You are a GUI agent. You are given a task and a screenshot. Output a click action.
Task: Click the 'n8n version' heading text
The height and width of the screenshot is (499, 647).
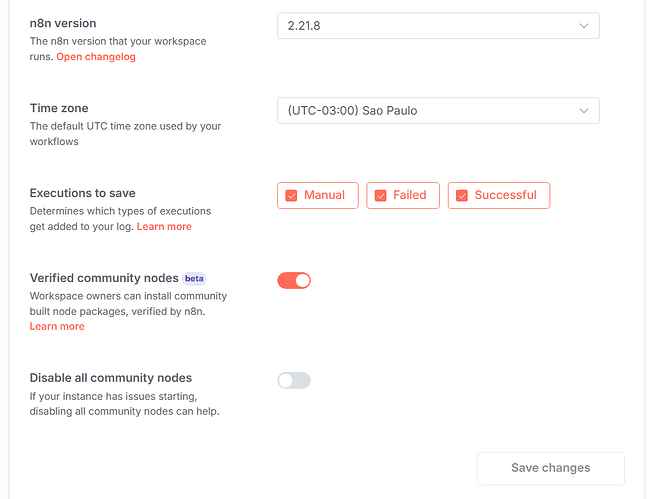(63, 23)
